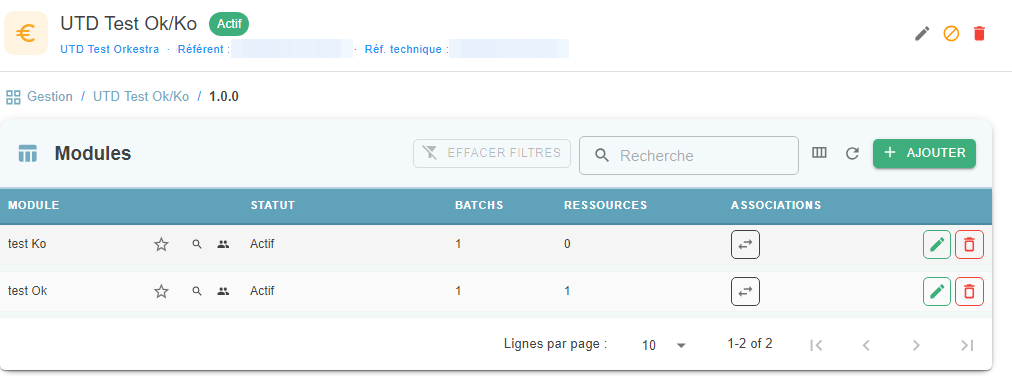
Task: Click Actif status in test Ok row
Action: 262,292
